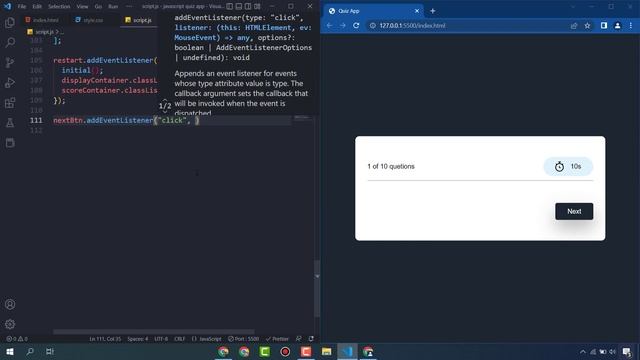The image size is (640, 360).
Task: Bookmark this page with the star icon
Action: click(x=587, y=25)
